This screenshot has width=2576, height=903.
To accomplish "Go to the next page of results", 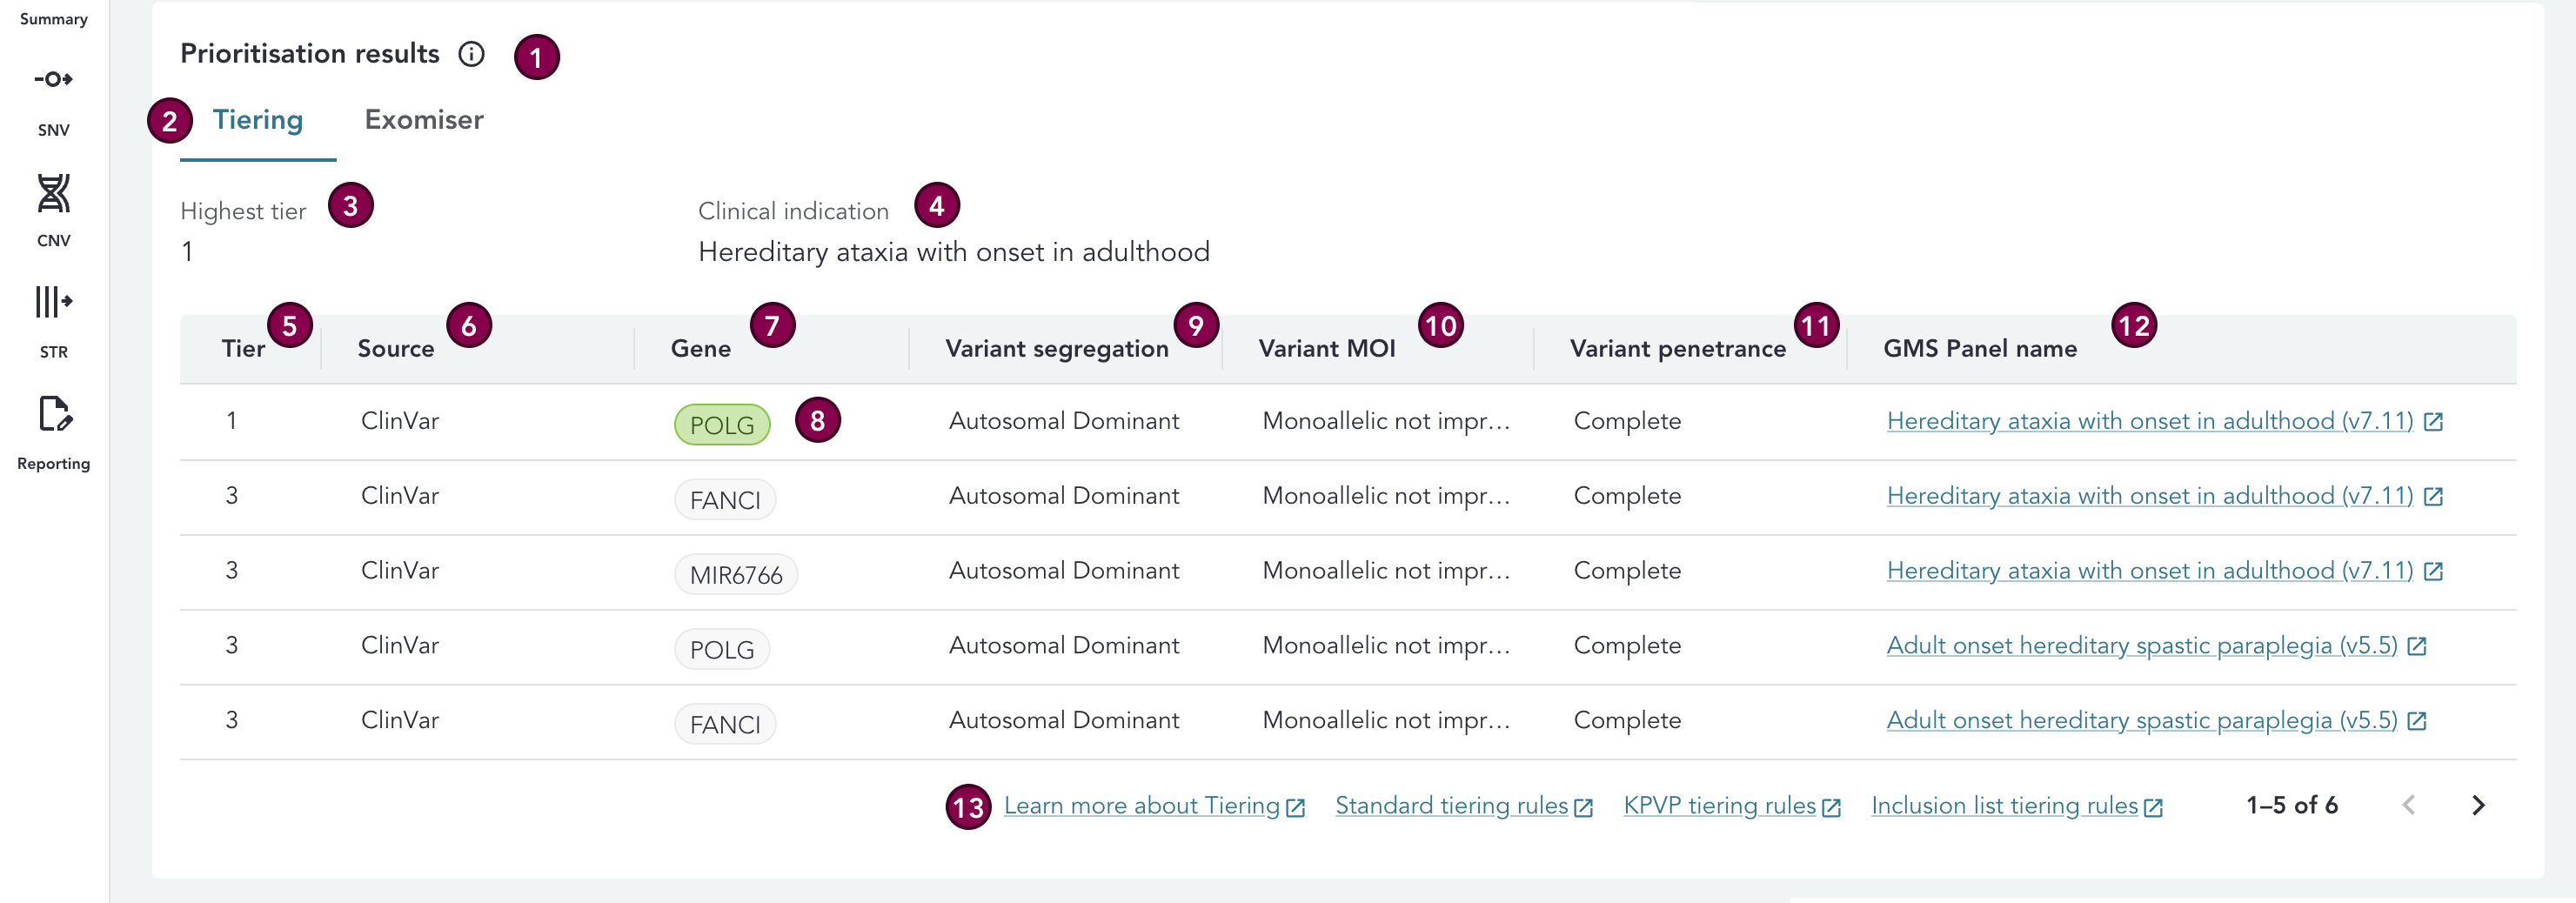I will (x=2478, y=805).
